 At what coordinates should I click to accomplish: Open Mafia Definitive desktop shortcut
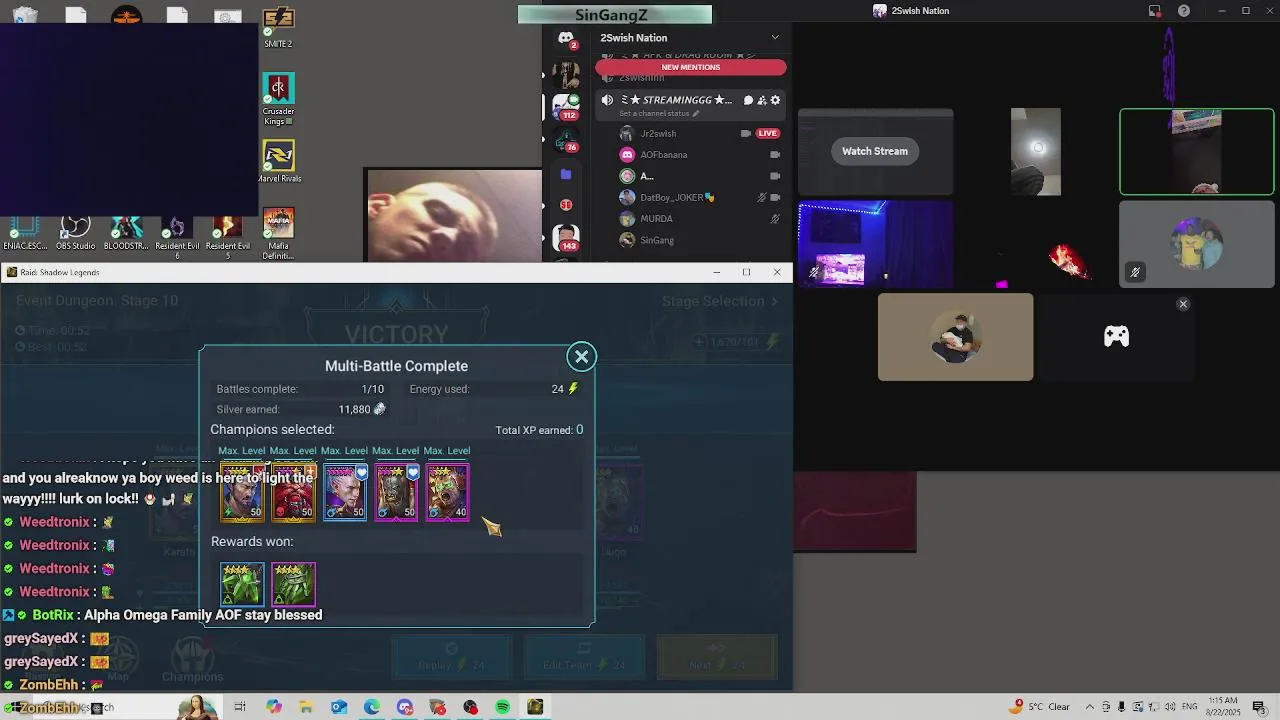[x=278, y=234]
